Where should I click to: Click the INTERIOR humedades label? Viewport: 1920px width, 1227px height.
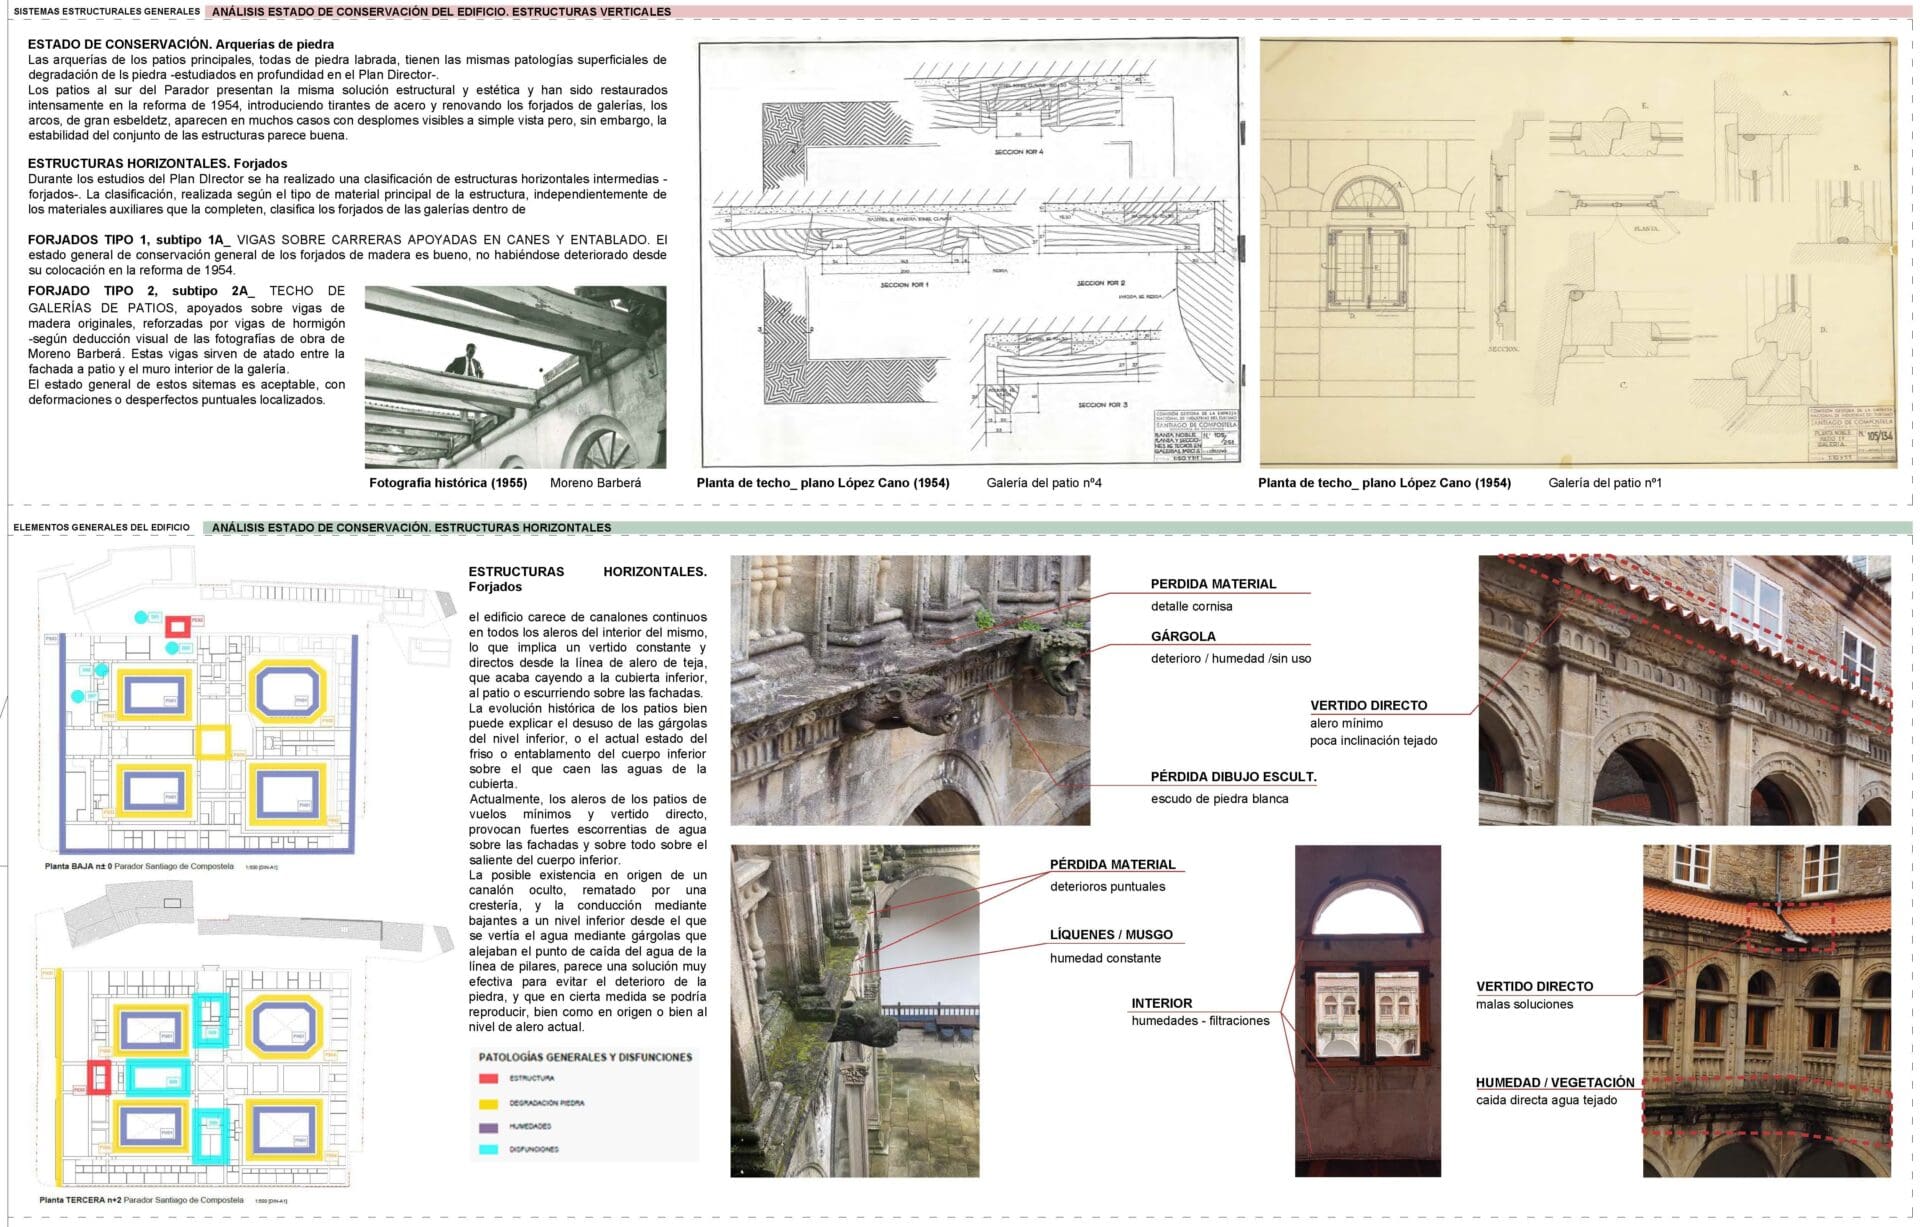pyautogui.click(x=1161, y=1003)
